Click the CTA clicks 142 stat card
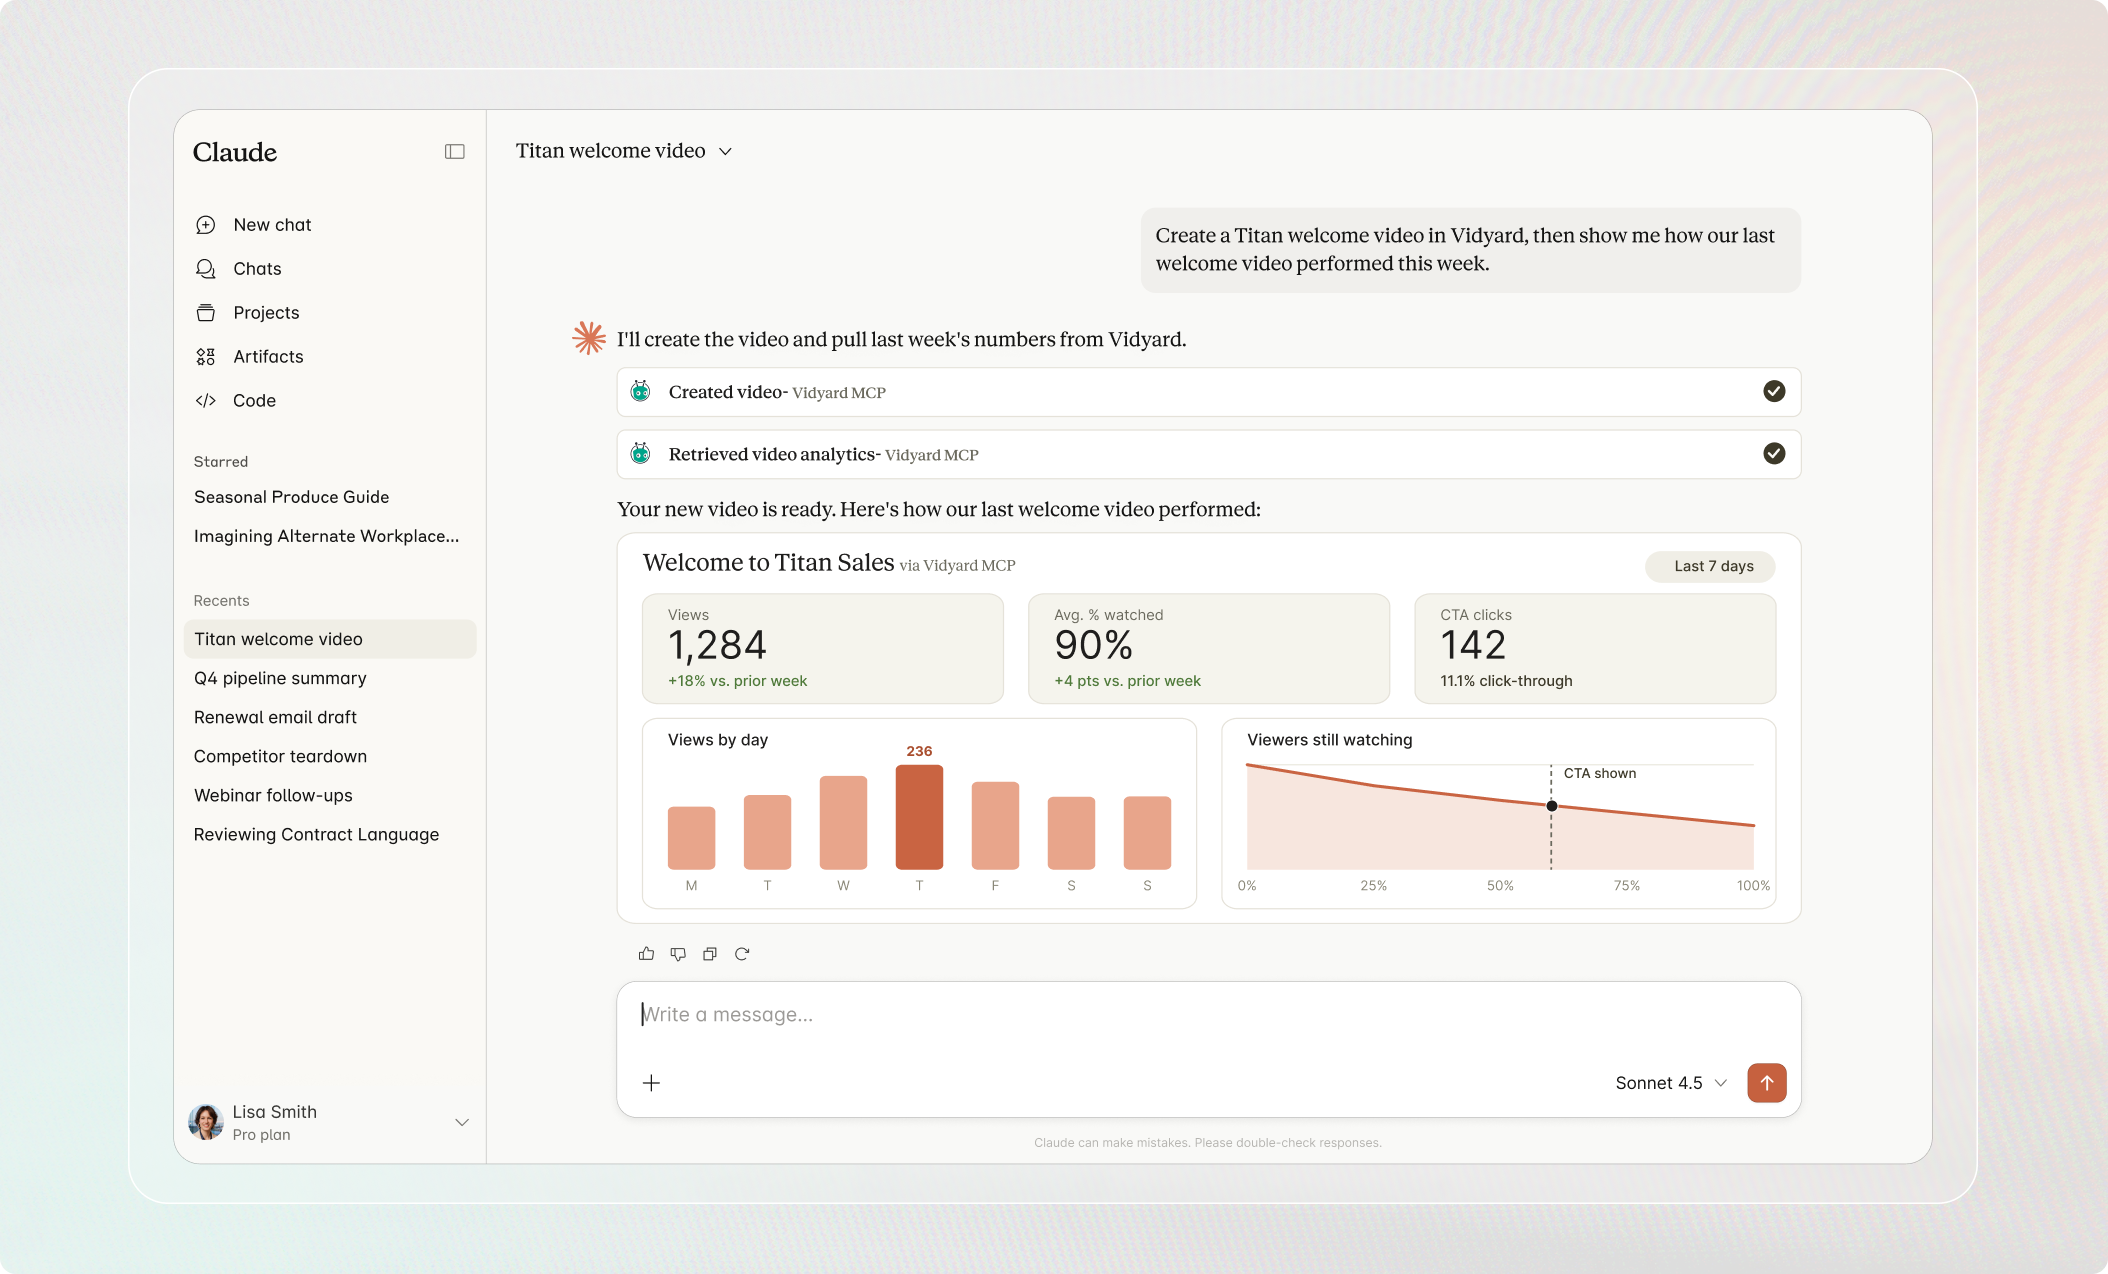 [x=1595, y=649]
